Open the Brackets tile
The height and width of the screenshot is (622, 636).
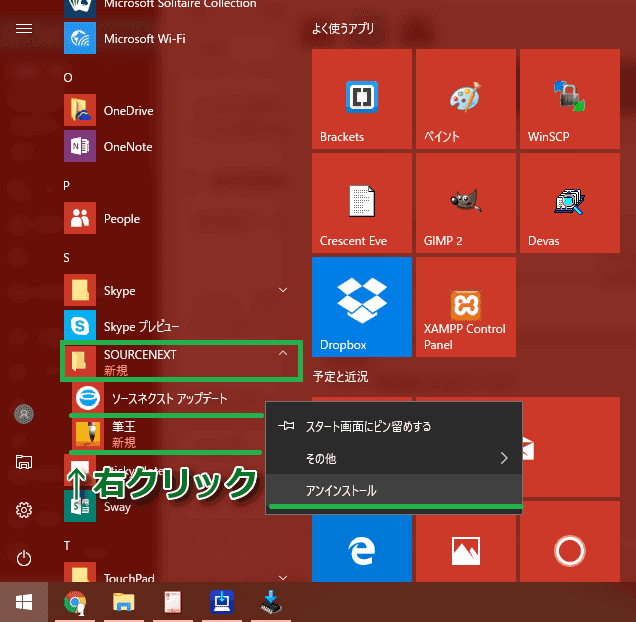tap(362, 99)
